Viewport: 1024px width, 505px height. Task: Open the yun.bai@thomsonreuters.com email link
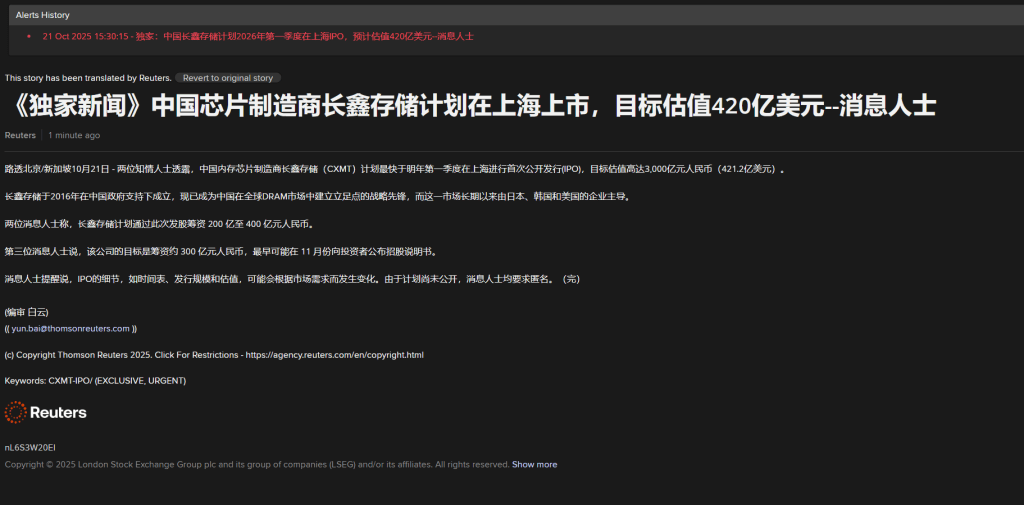coord(70,328)
